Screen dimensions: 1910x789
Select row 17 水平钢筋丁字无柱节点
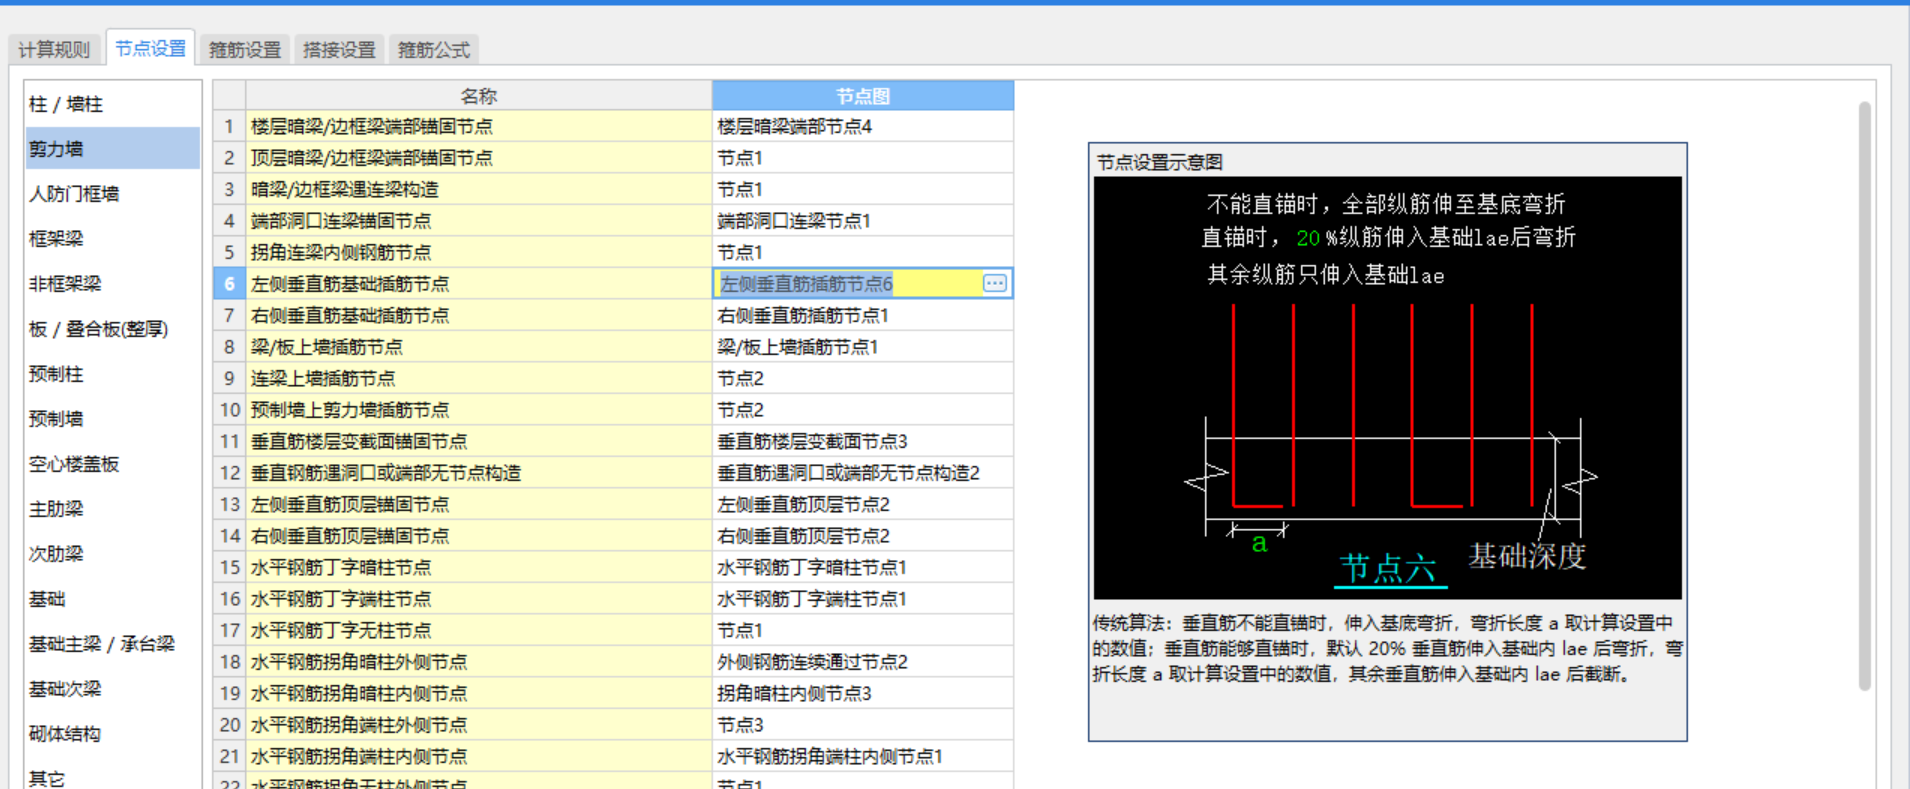479,630
